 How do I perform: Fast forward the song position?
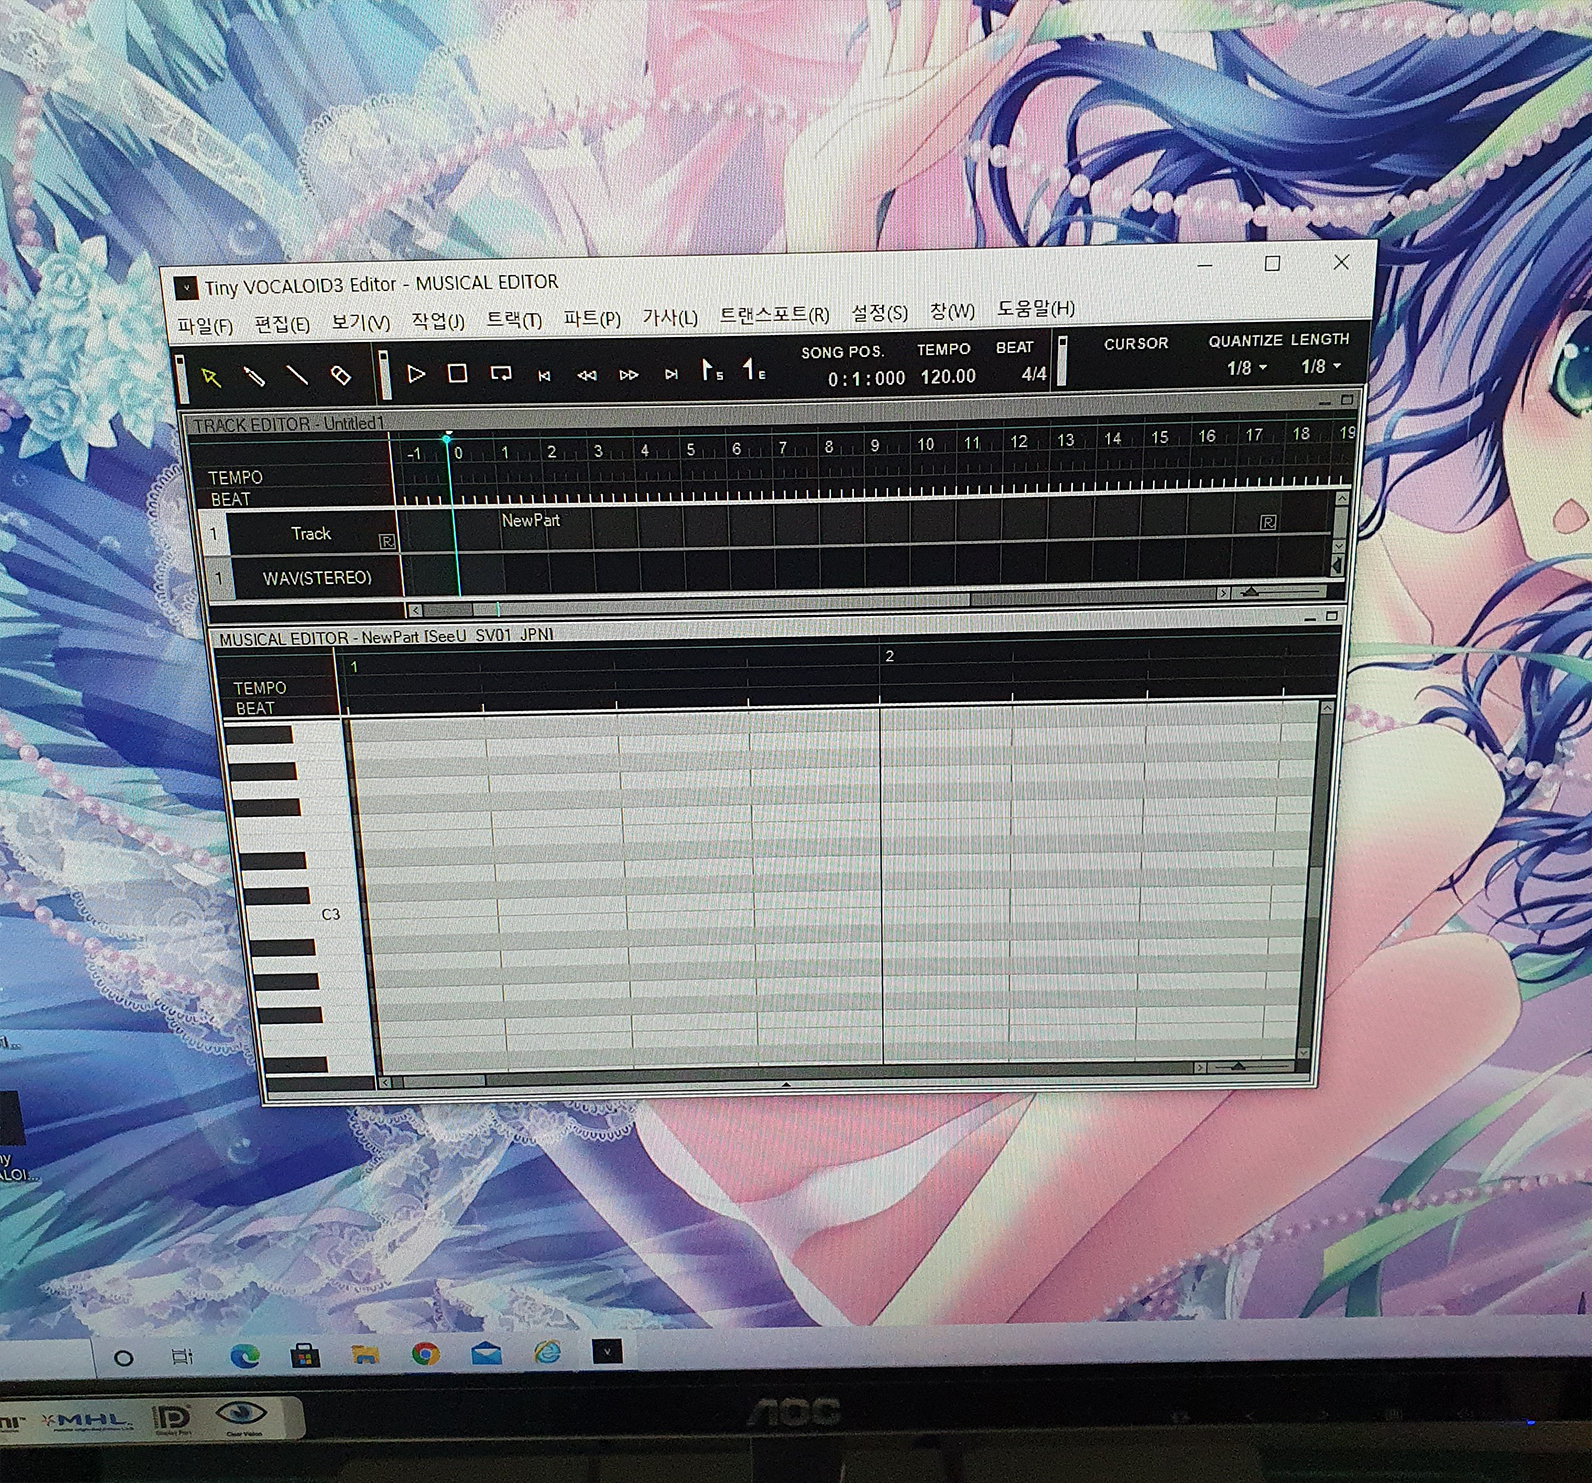(628, 375)
